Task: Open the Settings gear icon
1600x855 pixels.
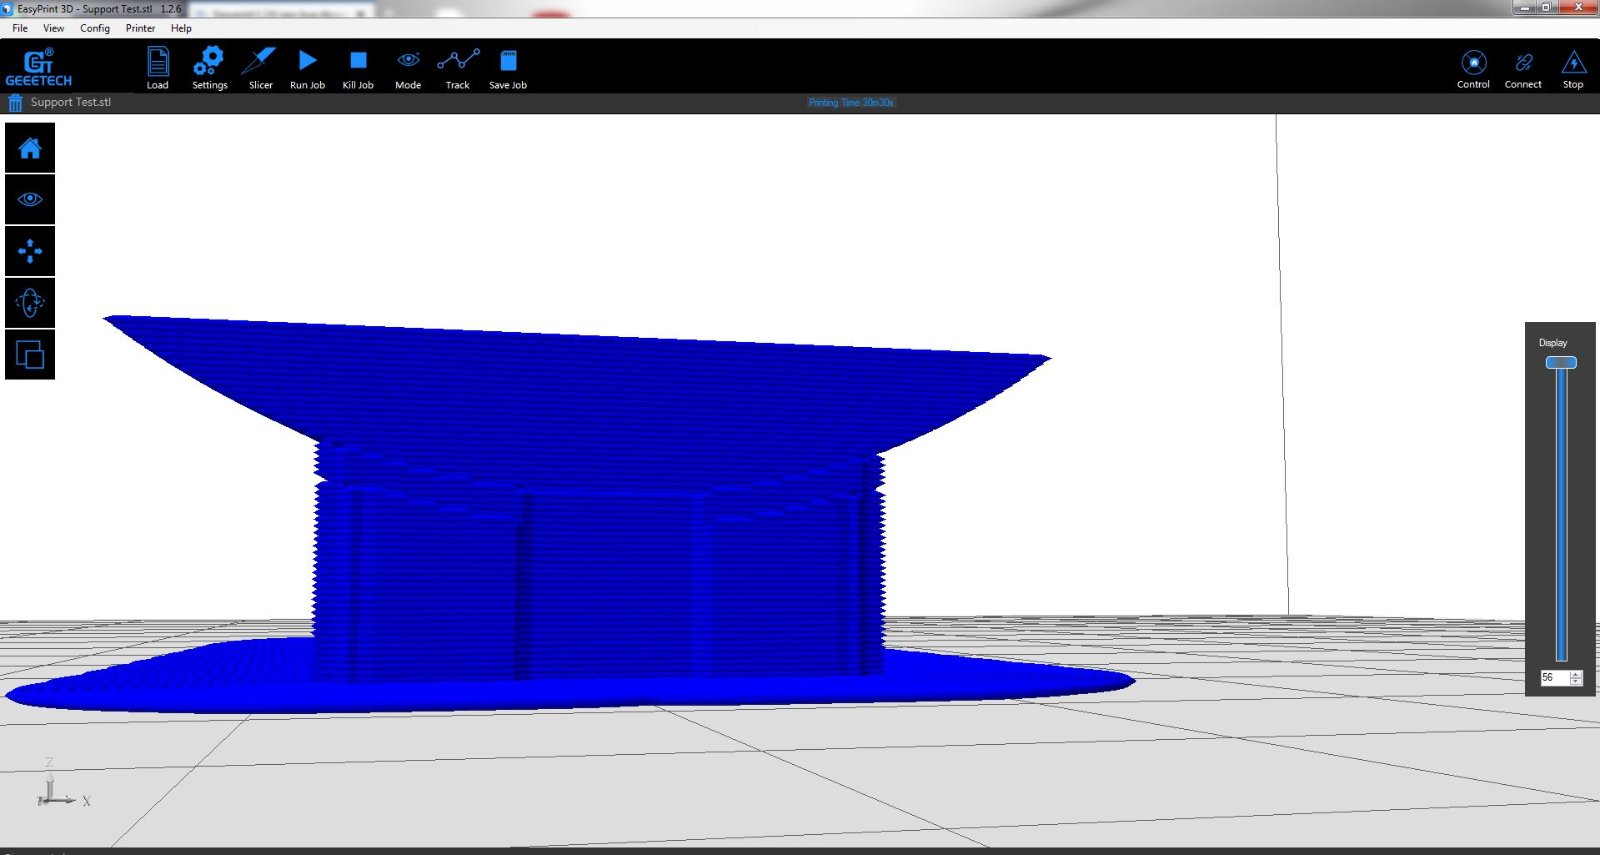Action: (209, 67)
